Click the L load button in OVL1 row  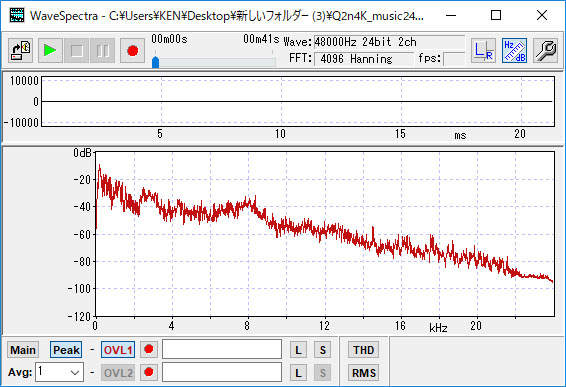pyautogui.click(x=298, y=350)
